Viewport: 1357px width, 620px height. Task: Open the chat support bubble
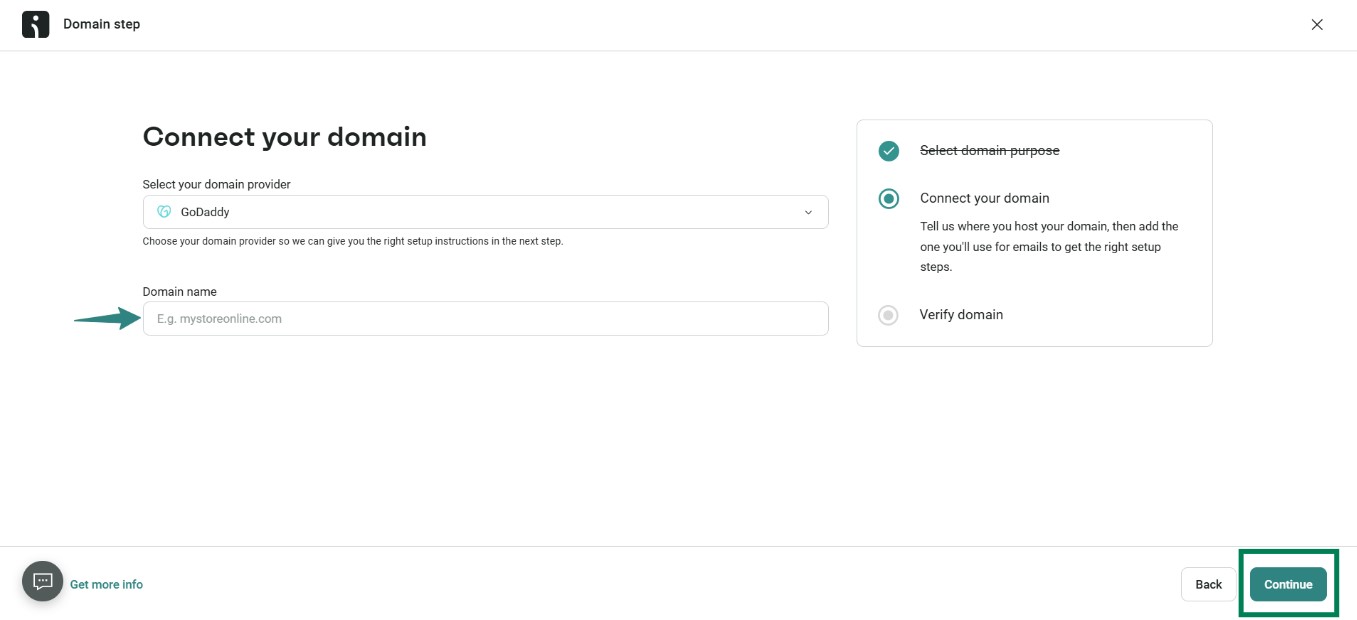(43, 581)
